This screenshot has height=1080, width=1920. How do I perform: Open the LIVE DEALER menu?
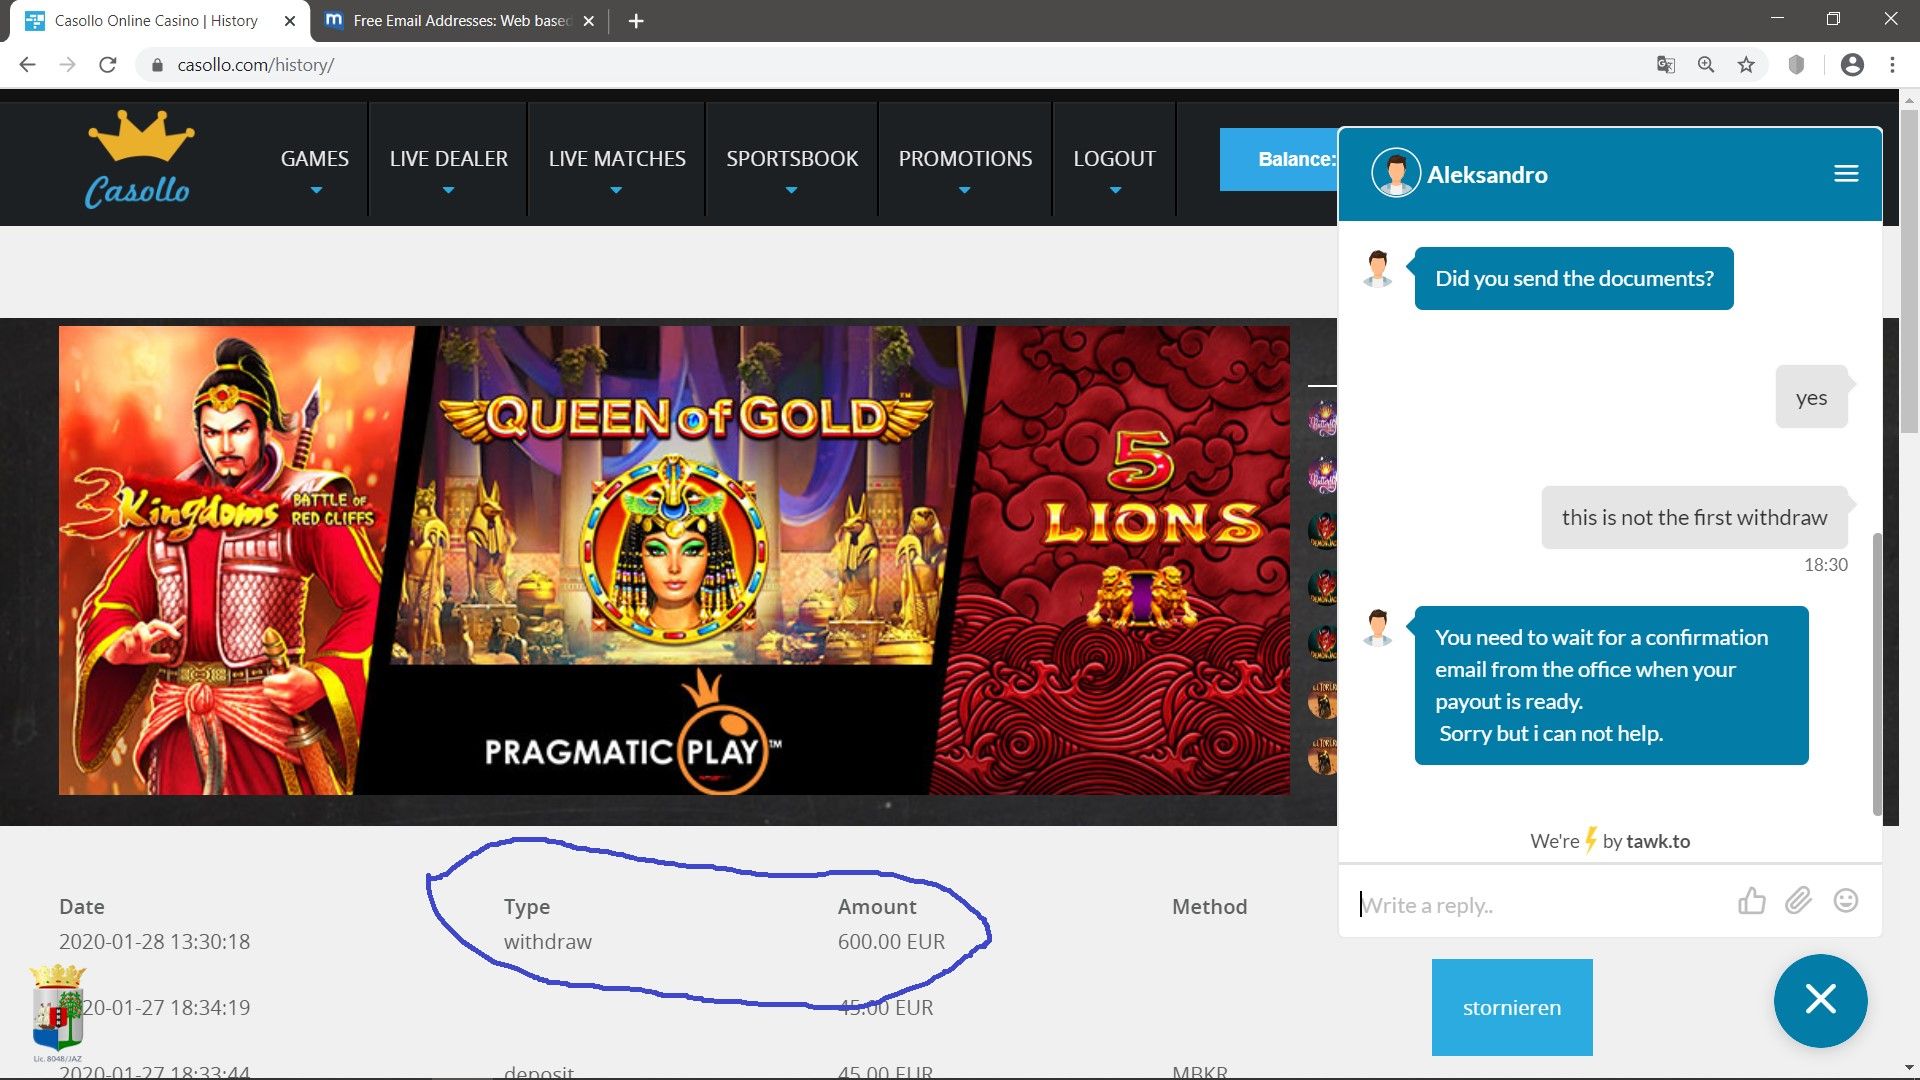pos(448,159)
